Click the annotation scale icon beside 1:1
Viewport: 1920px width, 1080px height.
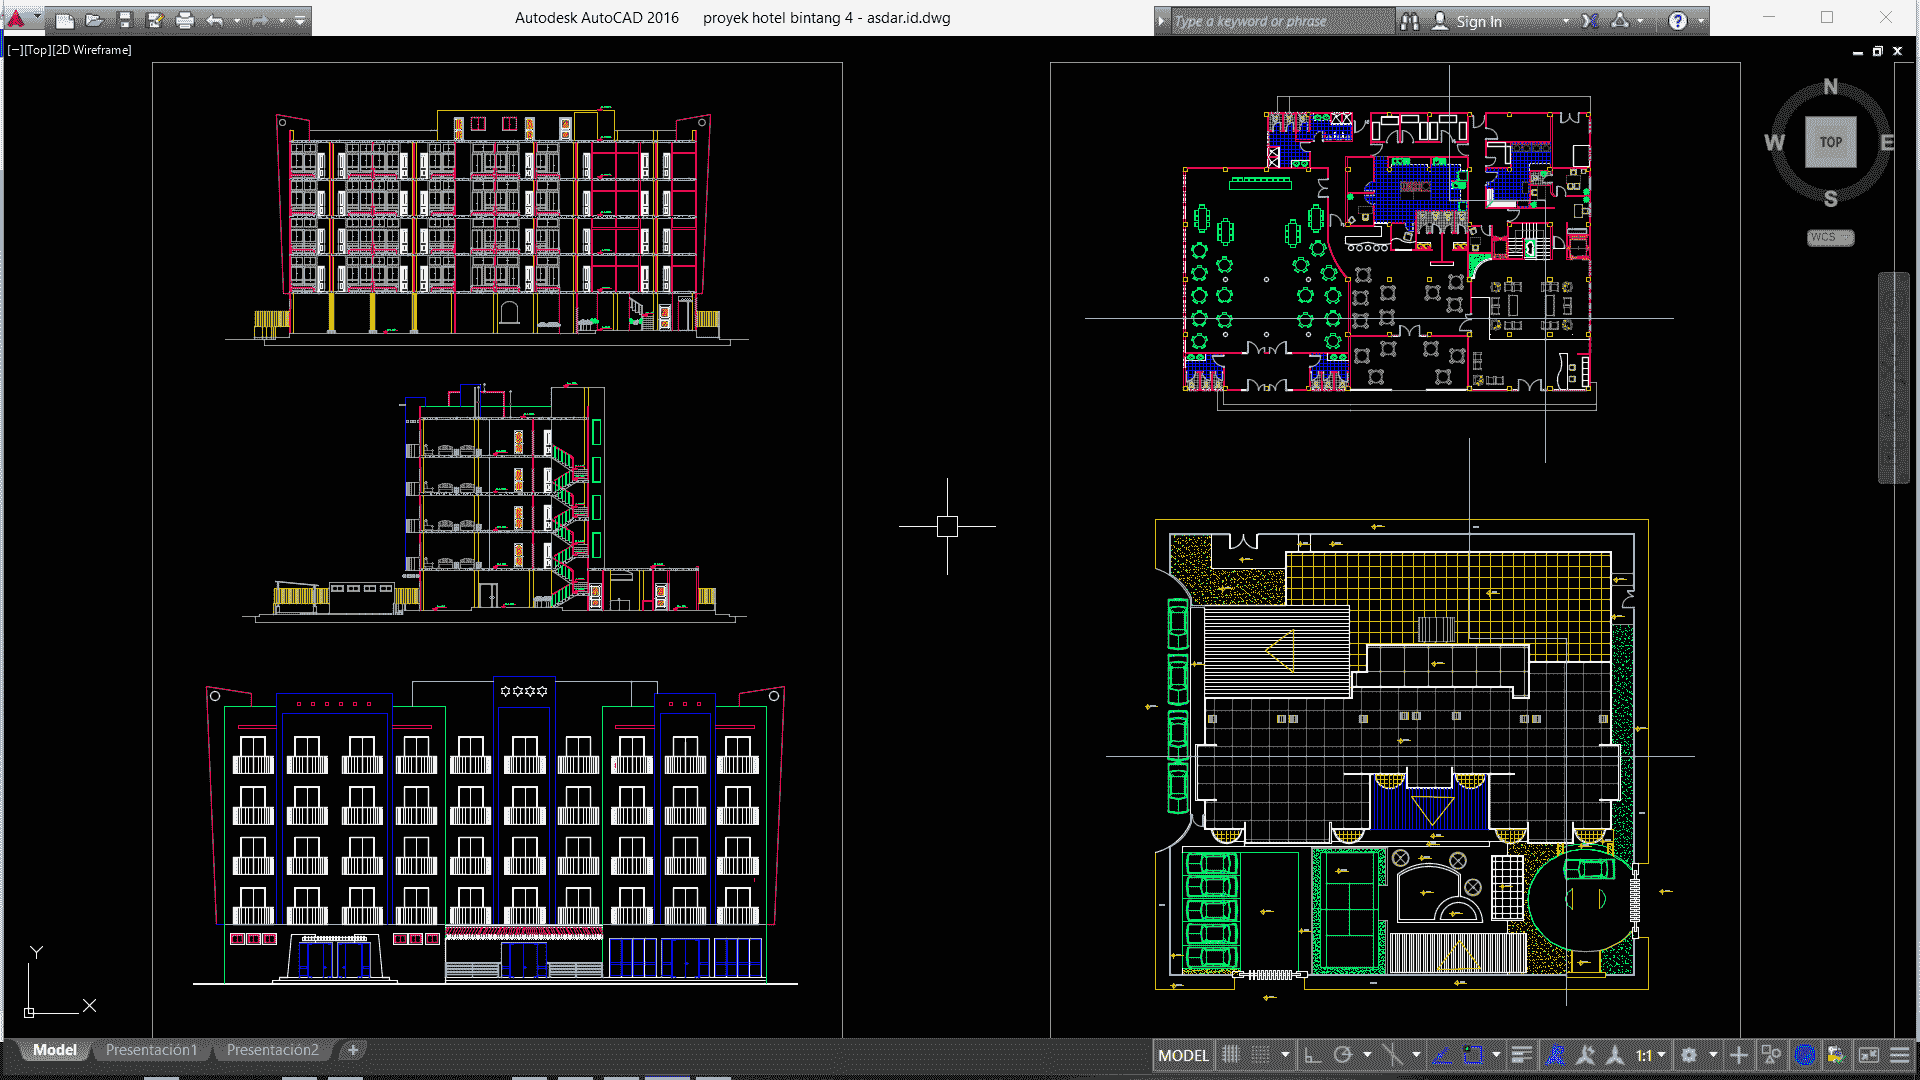click(x=1615, y=1055)
